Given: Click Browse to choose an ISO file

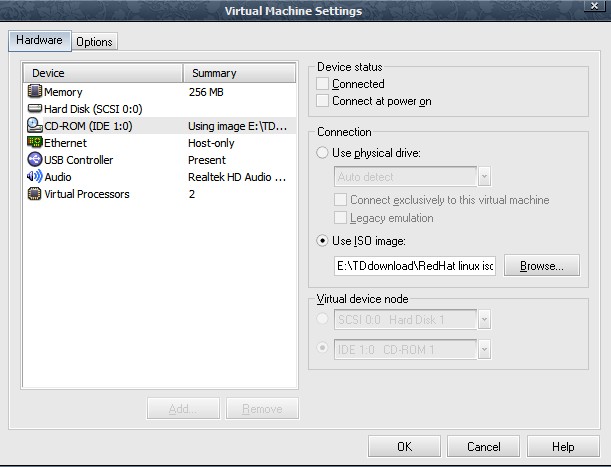Looking at the screenshot, I should pyautogui.click(x=541, y=266).
